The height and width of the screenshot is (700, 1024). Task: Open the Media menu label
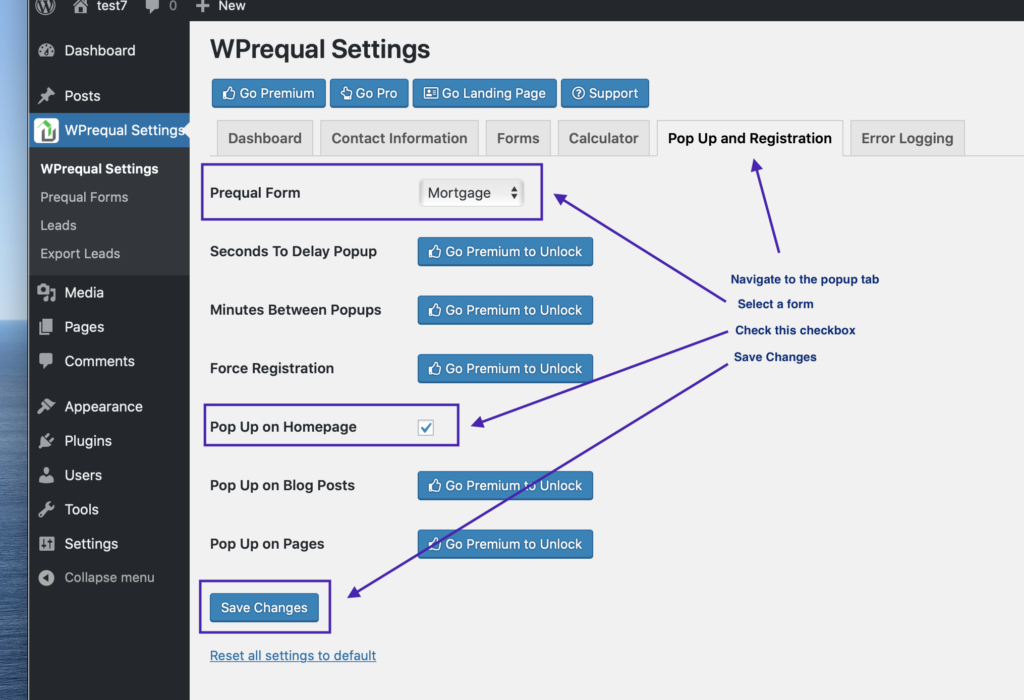tap(84, 293)
